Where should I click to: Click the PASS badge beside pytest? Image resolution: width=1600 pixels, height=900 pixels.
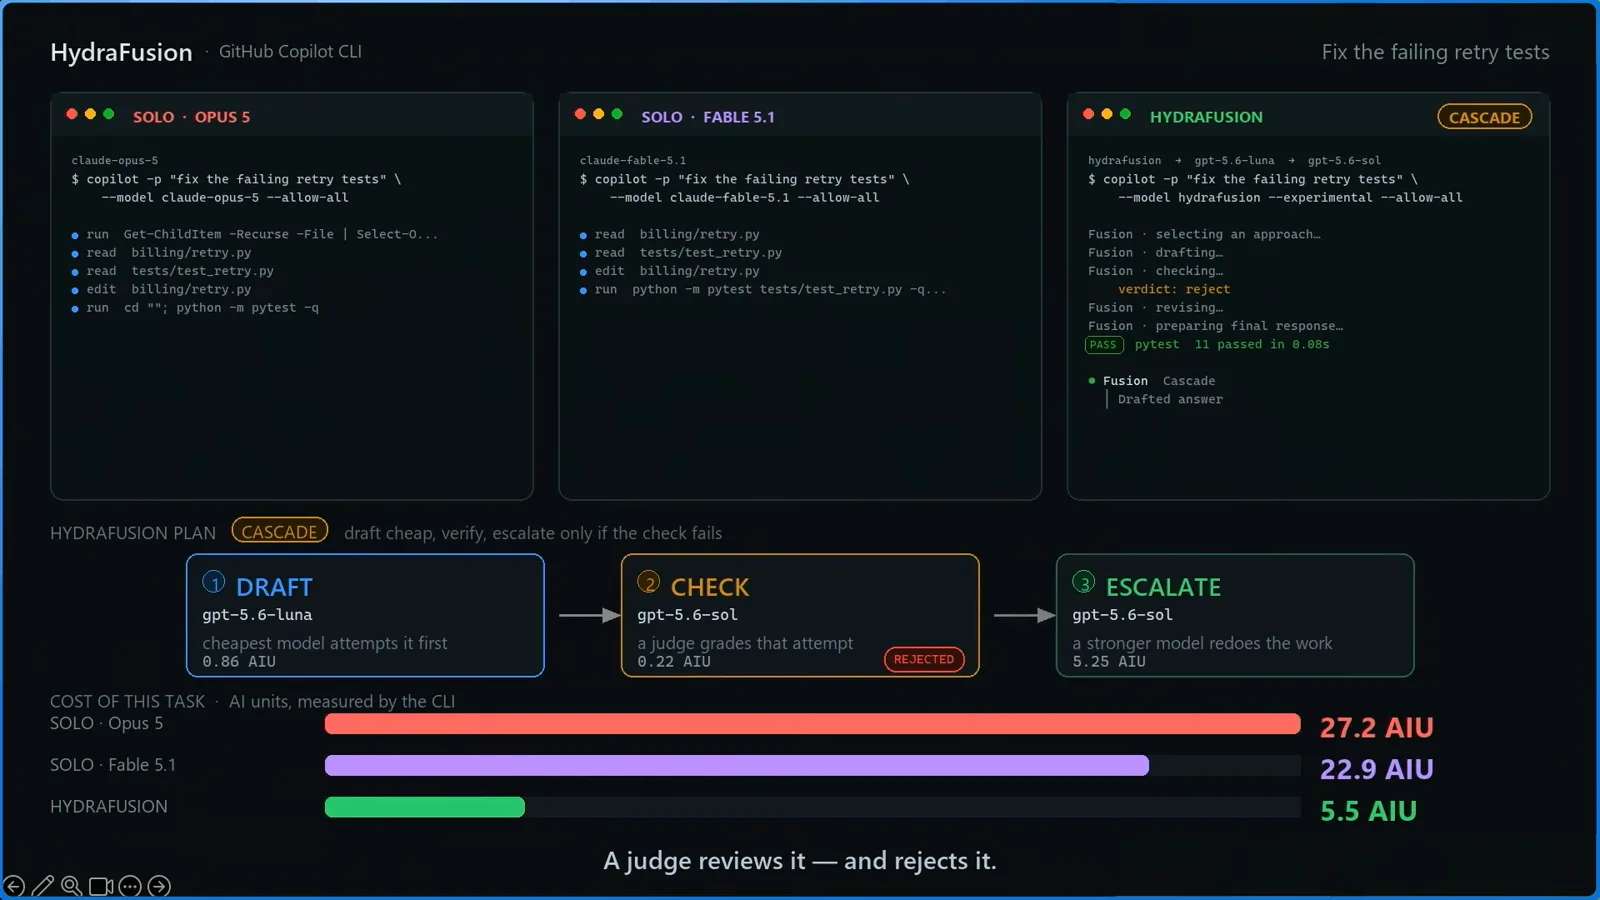click(x=1103, y=345)
